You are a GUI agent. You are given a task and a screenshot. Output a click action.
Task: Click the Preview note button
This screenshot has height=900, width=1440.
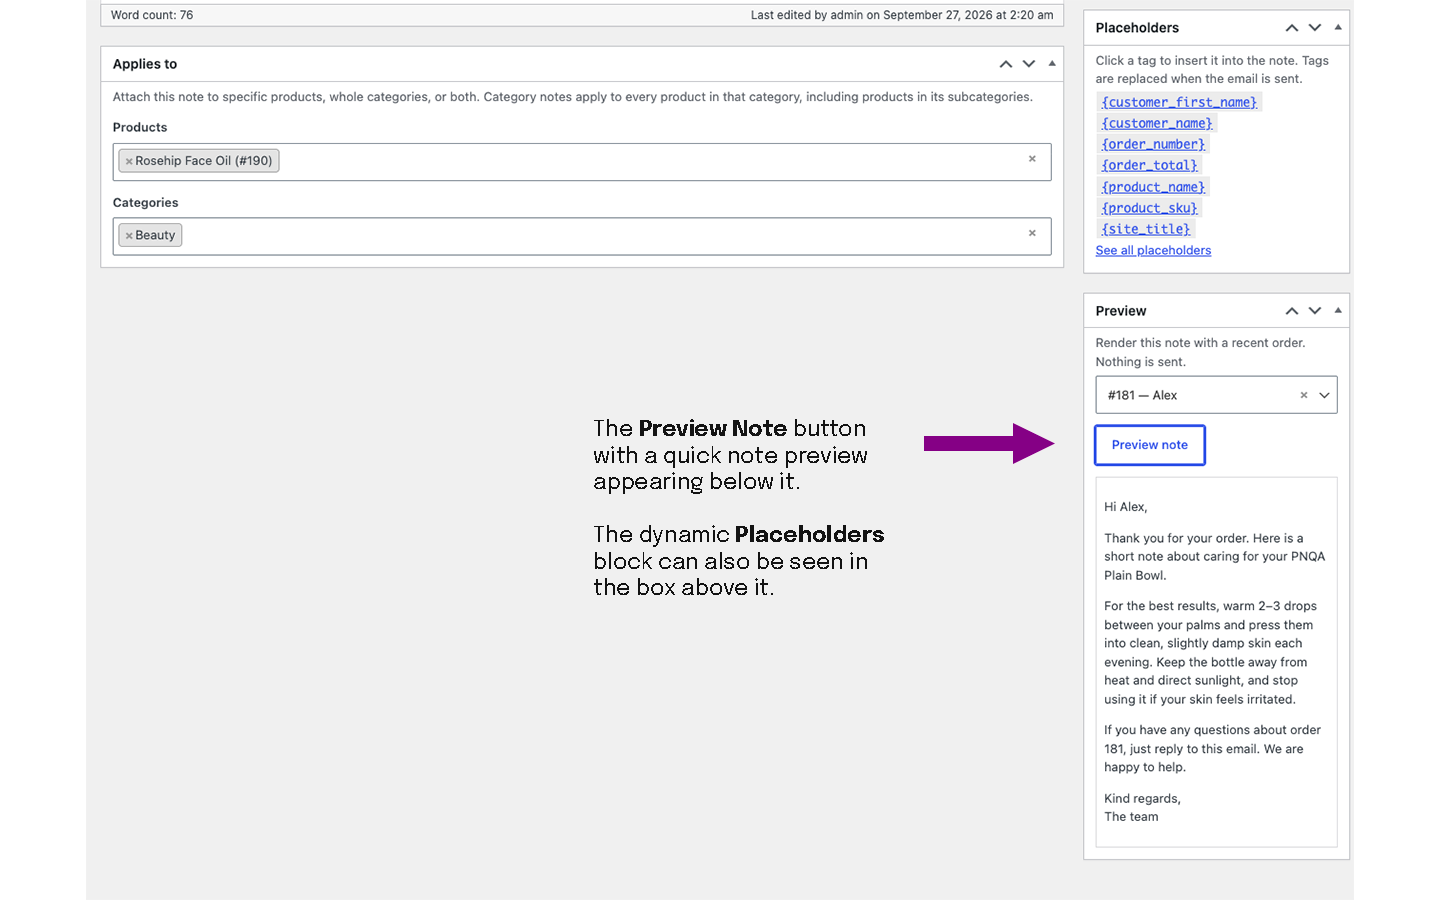pyautogui.click(x=1150, y=445)
